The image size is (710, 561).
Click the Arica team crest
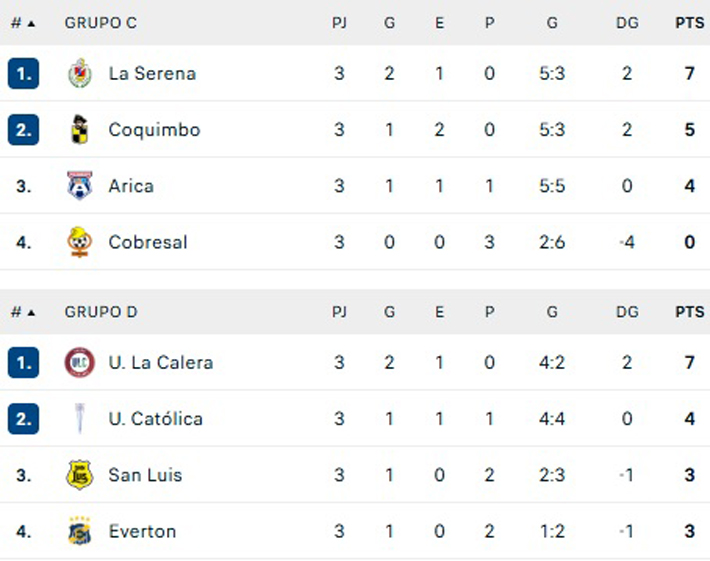tap(80, 186)
